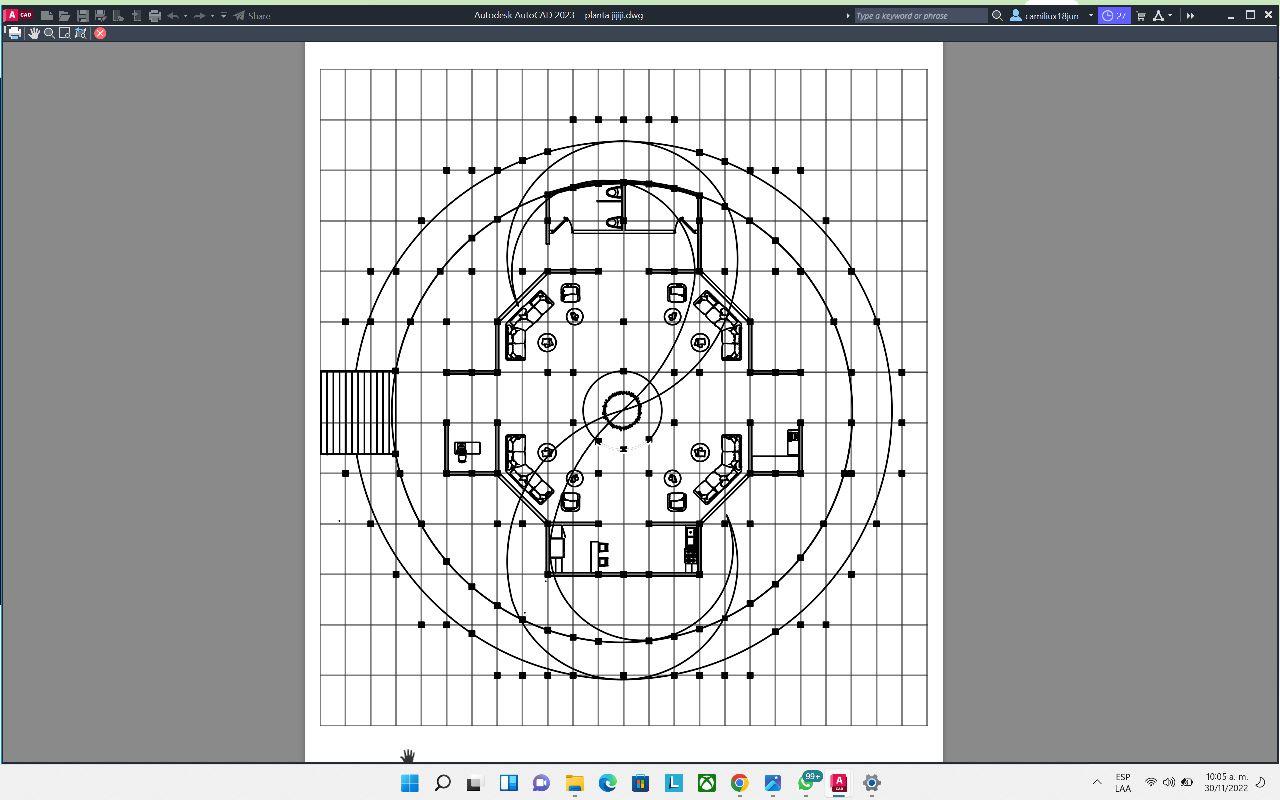
Task: Open Microsoft Store from taskbar
Action: tap(640, 783)
